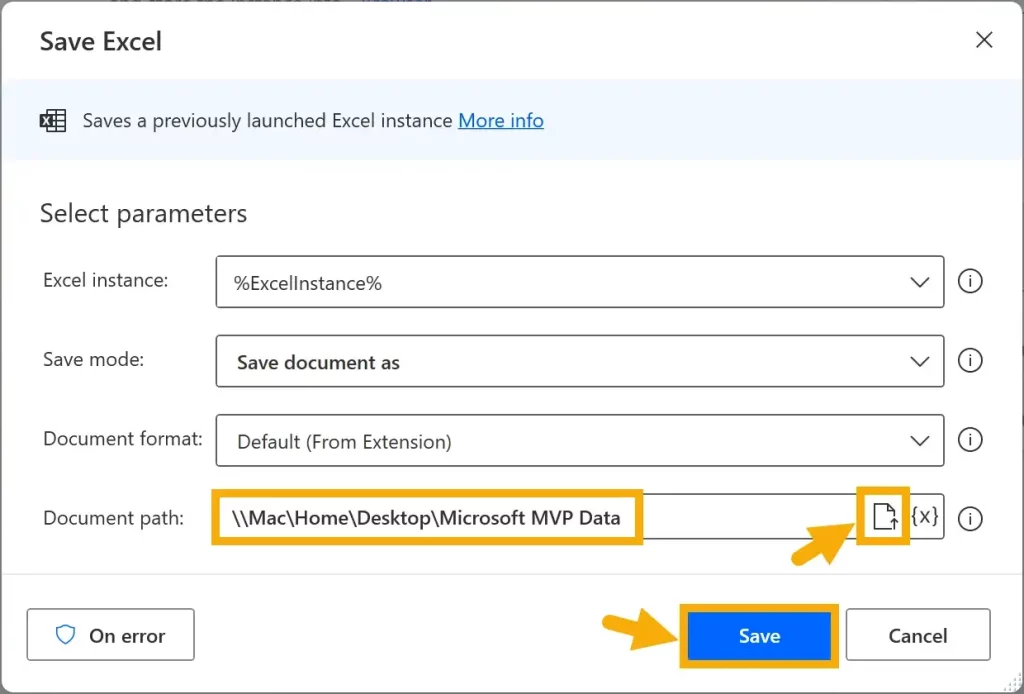
Task: Expand the Excel instance dropdown
Action: click(x=920, y=283)
